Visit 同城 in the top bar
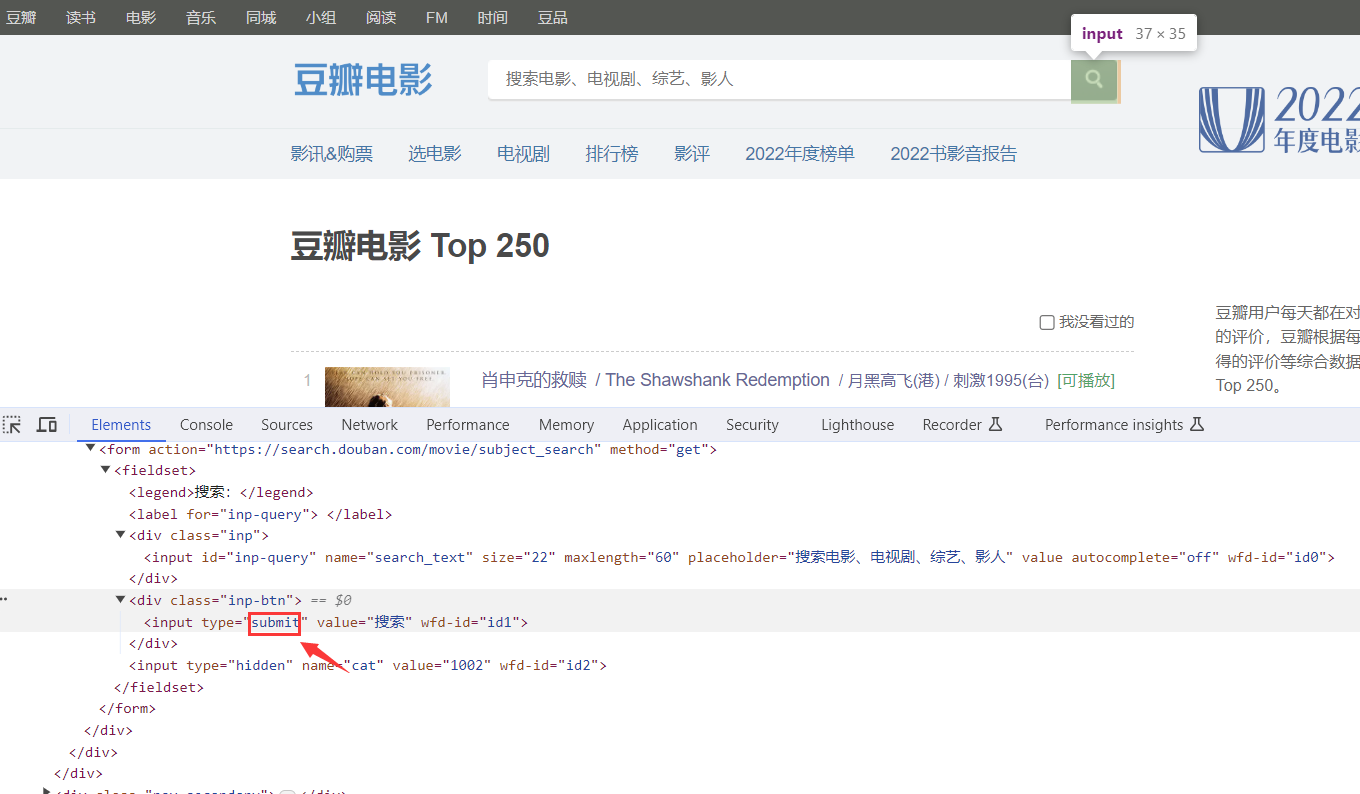Viewport: 1360px width, 794px height. coord(261,18)
